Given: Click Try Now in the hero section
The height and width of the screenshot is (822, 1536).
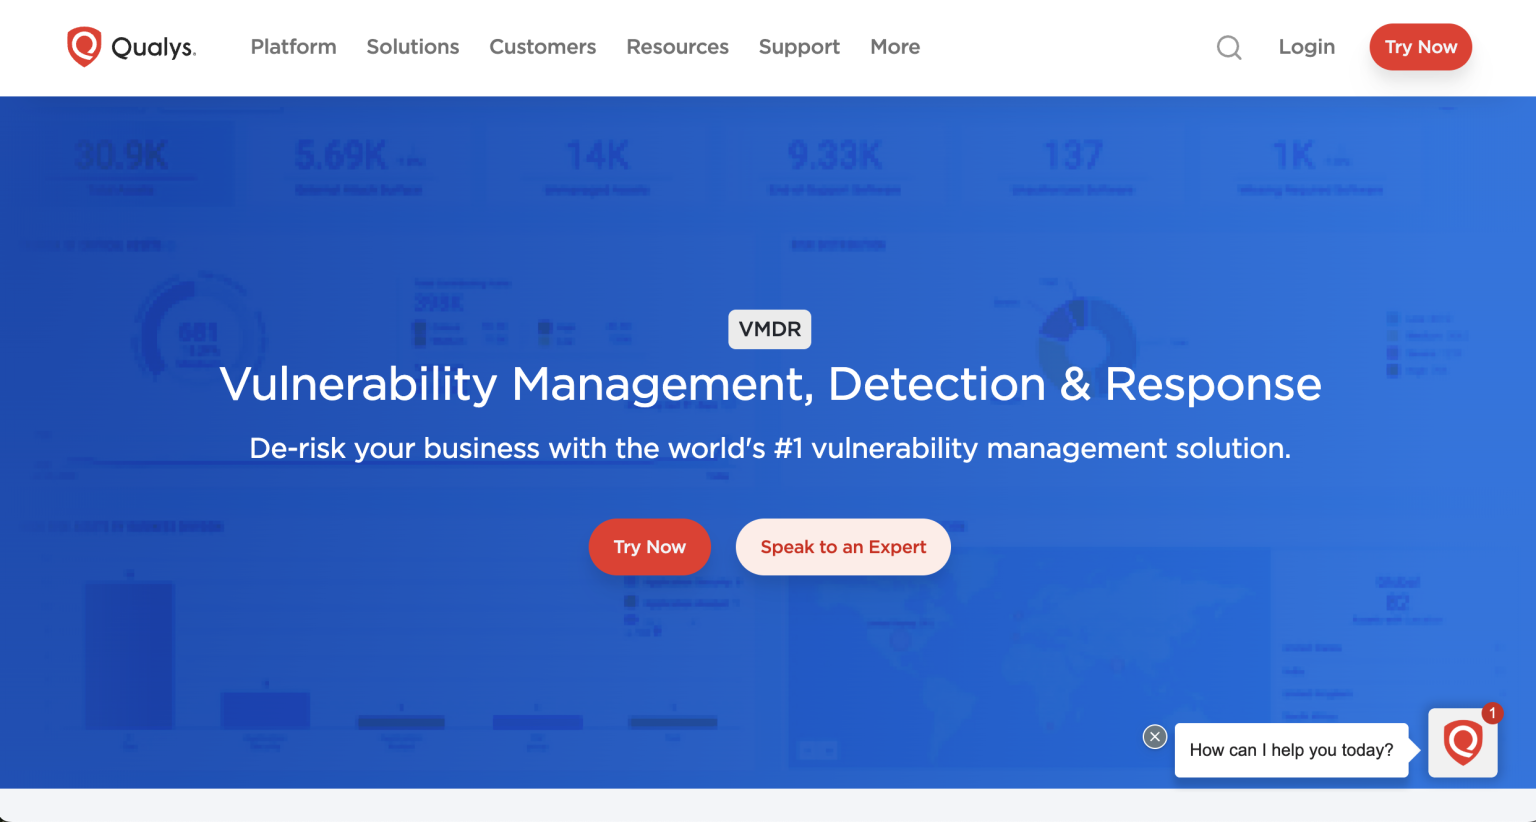Looking at the screenshot, I should pos(649,547).
